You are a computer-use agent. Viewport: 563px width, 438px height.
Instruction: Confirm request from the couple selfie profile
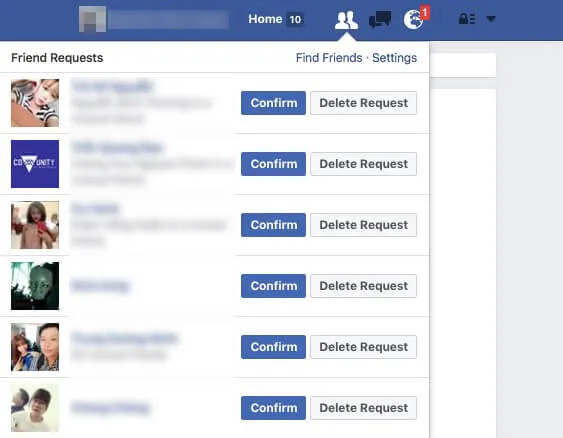(x=273, y=347)
